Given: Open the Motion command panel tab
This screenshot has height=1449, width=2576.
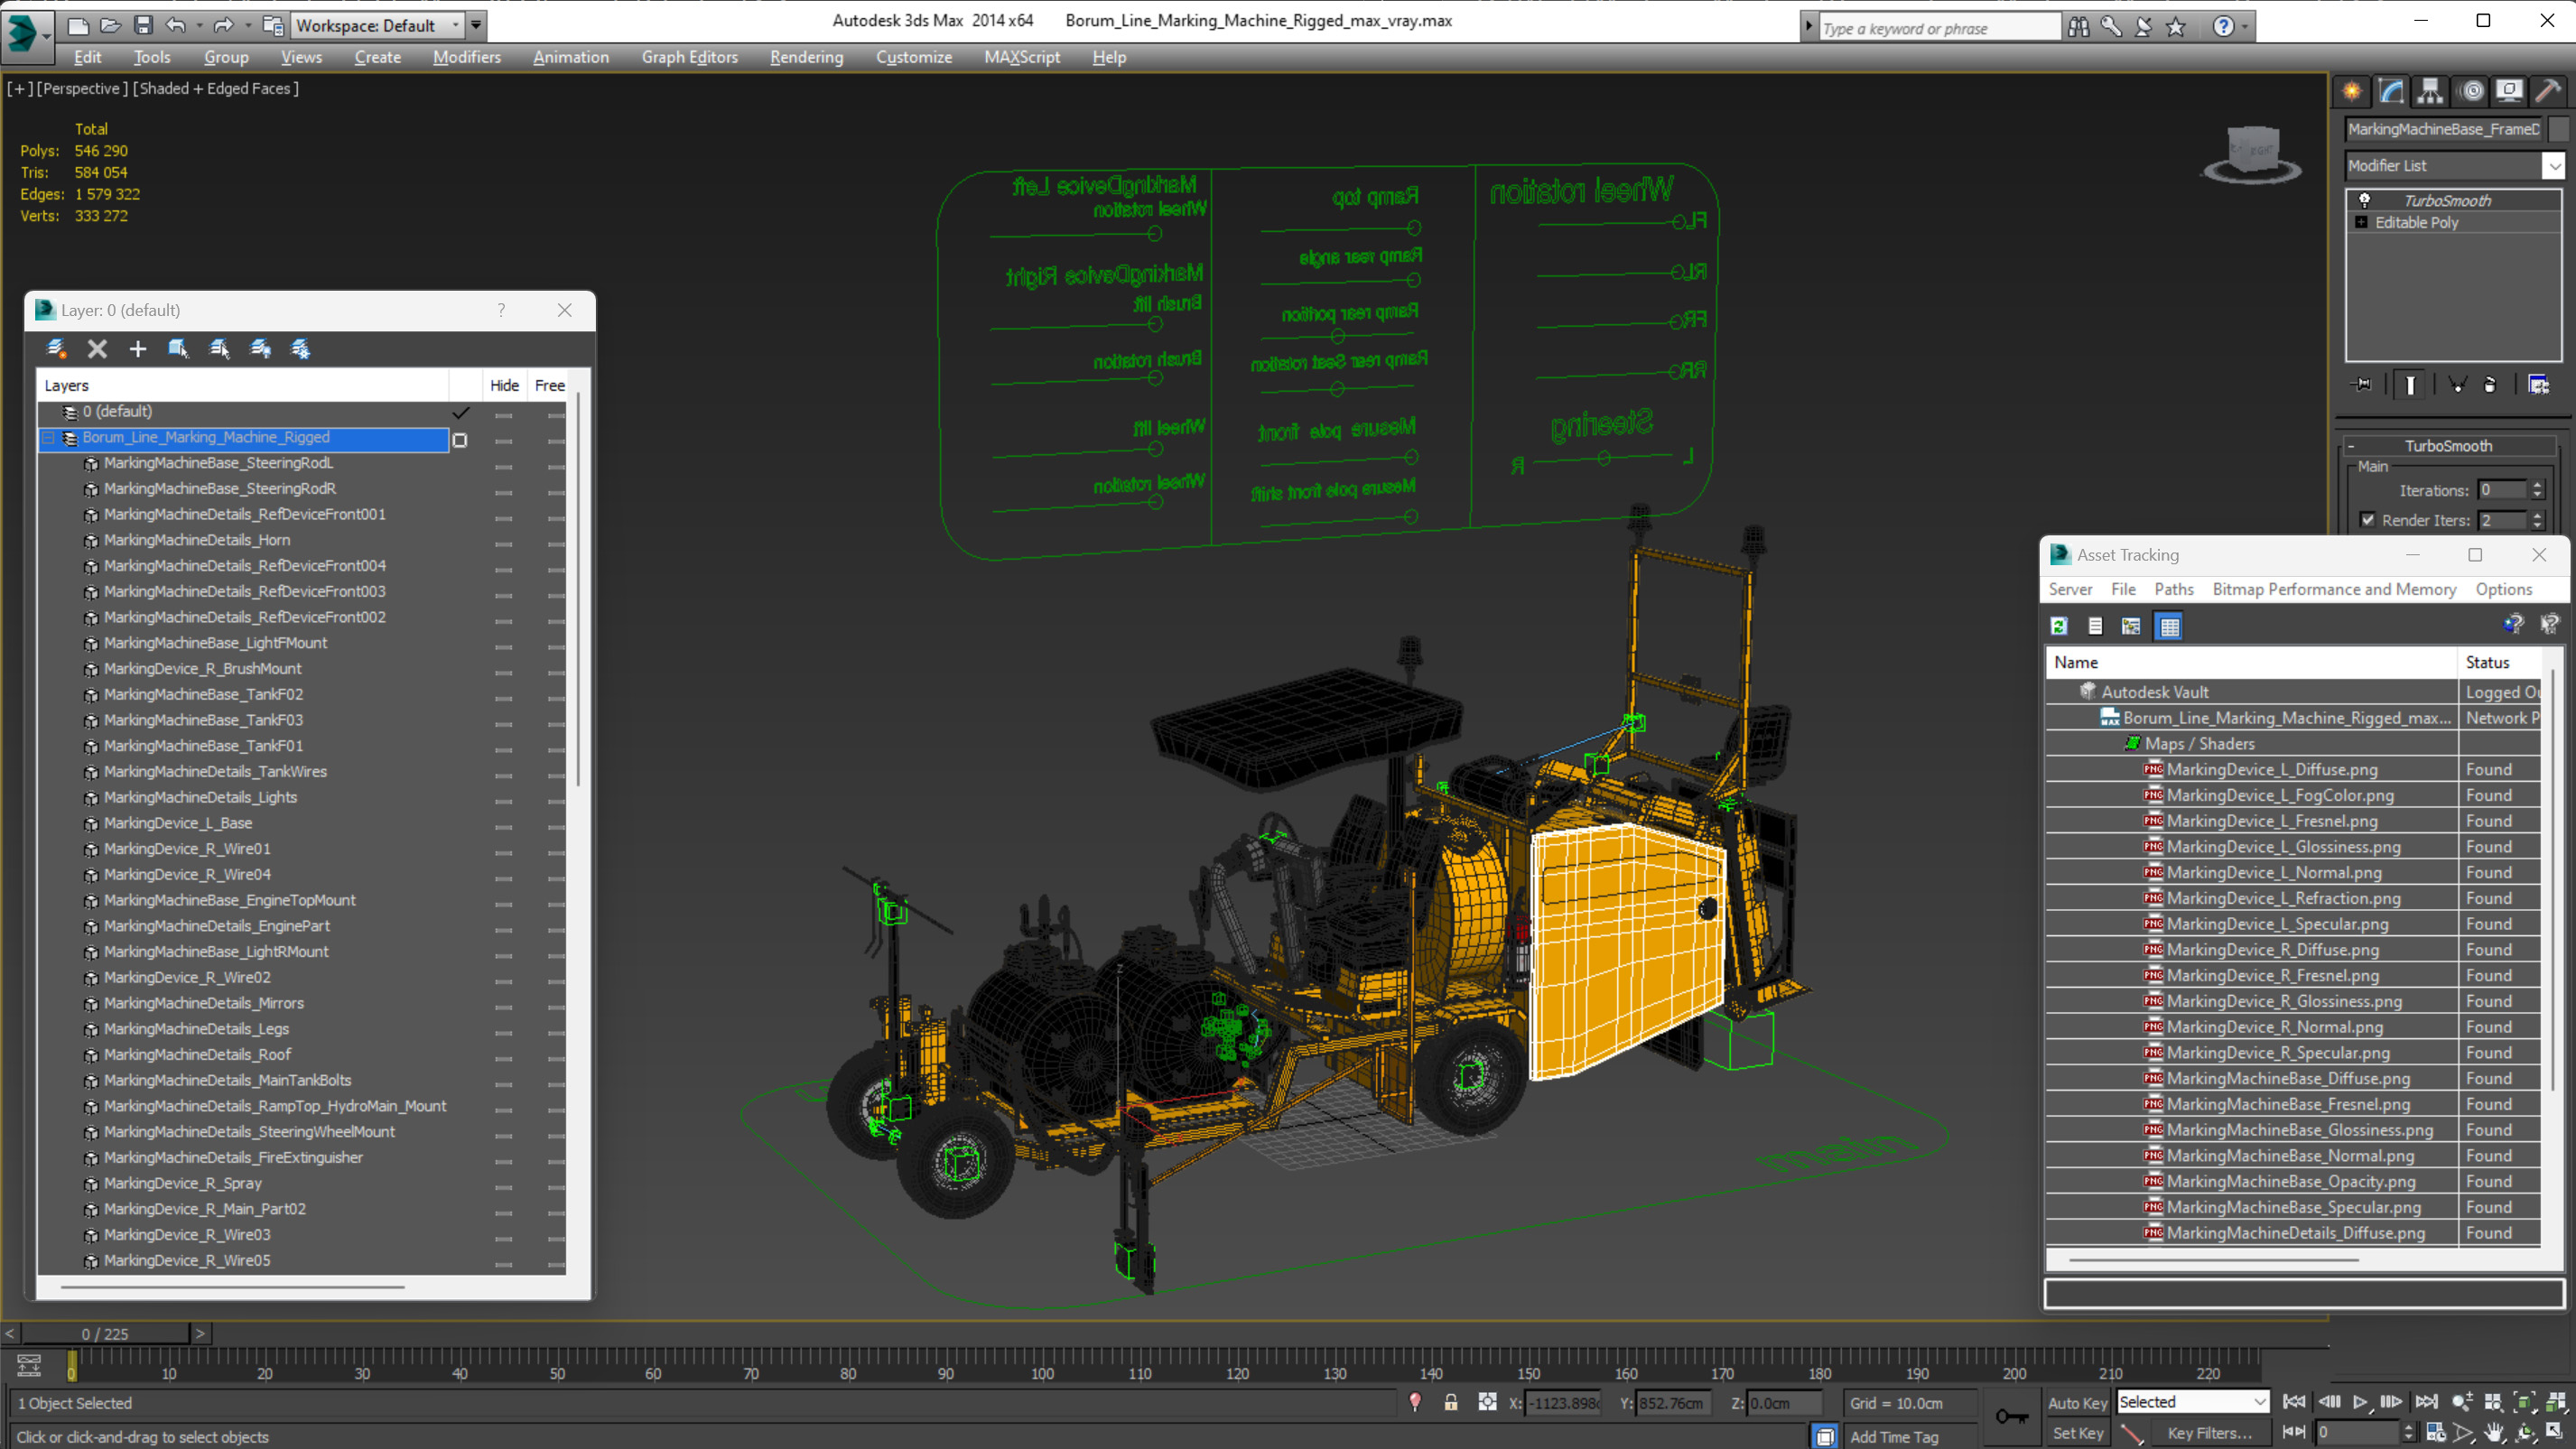Looking at the screenshot, I should (x=2472, y=91).
